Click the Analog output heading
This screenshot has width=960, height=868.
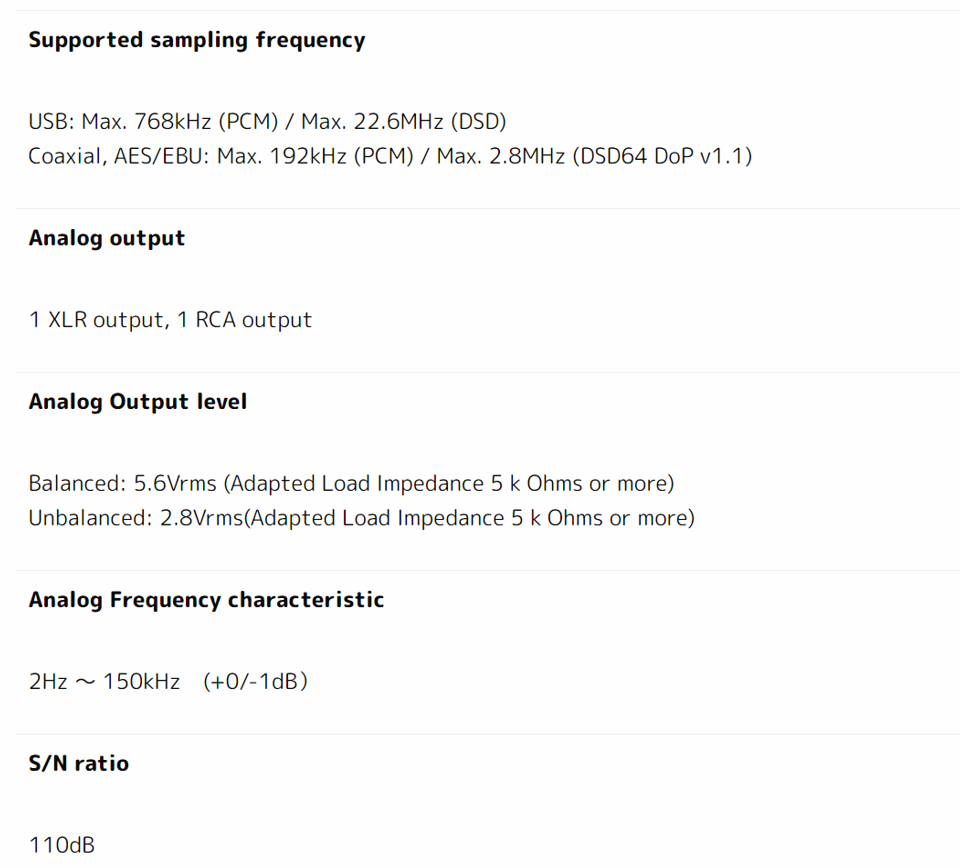[x=106, y=238]
